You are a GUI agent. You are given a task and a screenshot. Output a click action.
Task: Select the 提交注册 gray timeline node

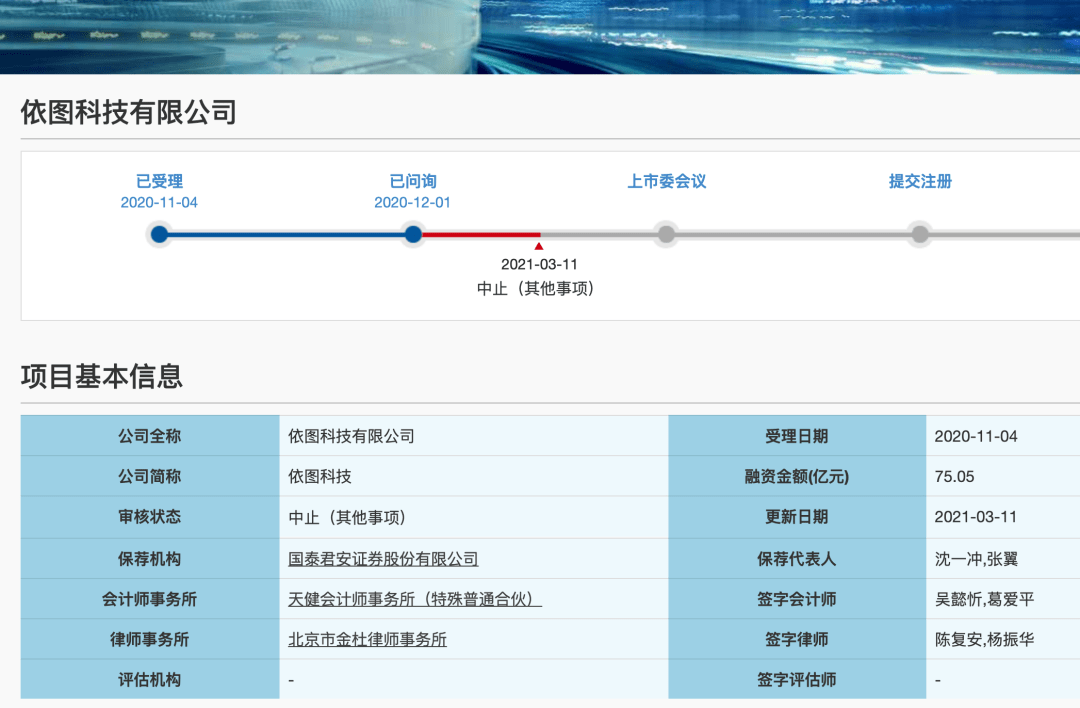(x=920, y=235)
